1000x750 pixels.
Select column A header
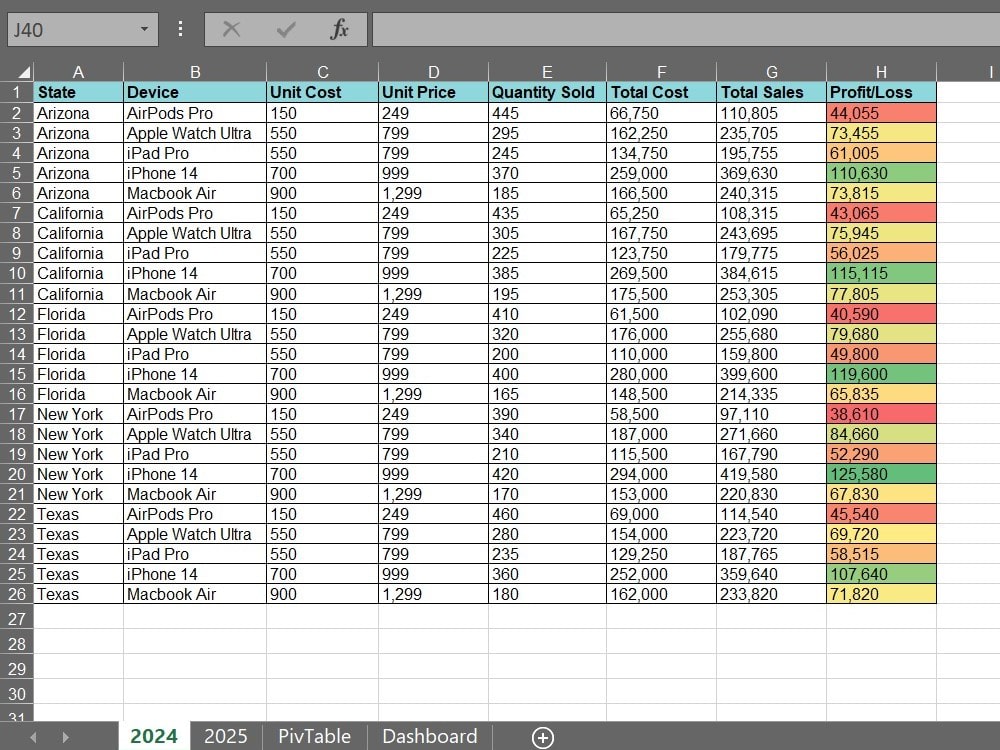(x=78, y=72)
